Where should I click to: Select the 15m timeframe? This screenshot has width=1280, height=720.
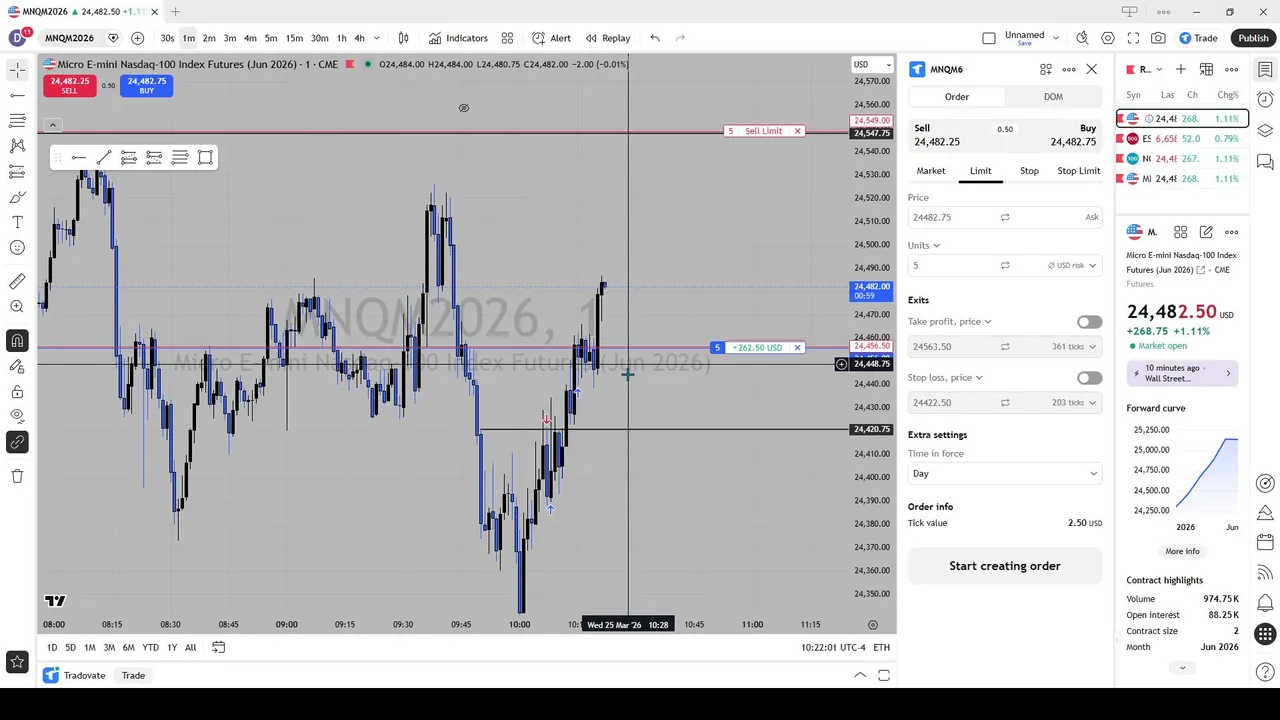pos(294,38)
